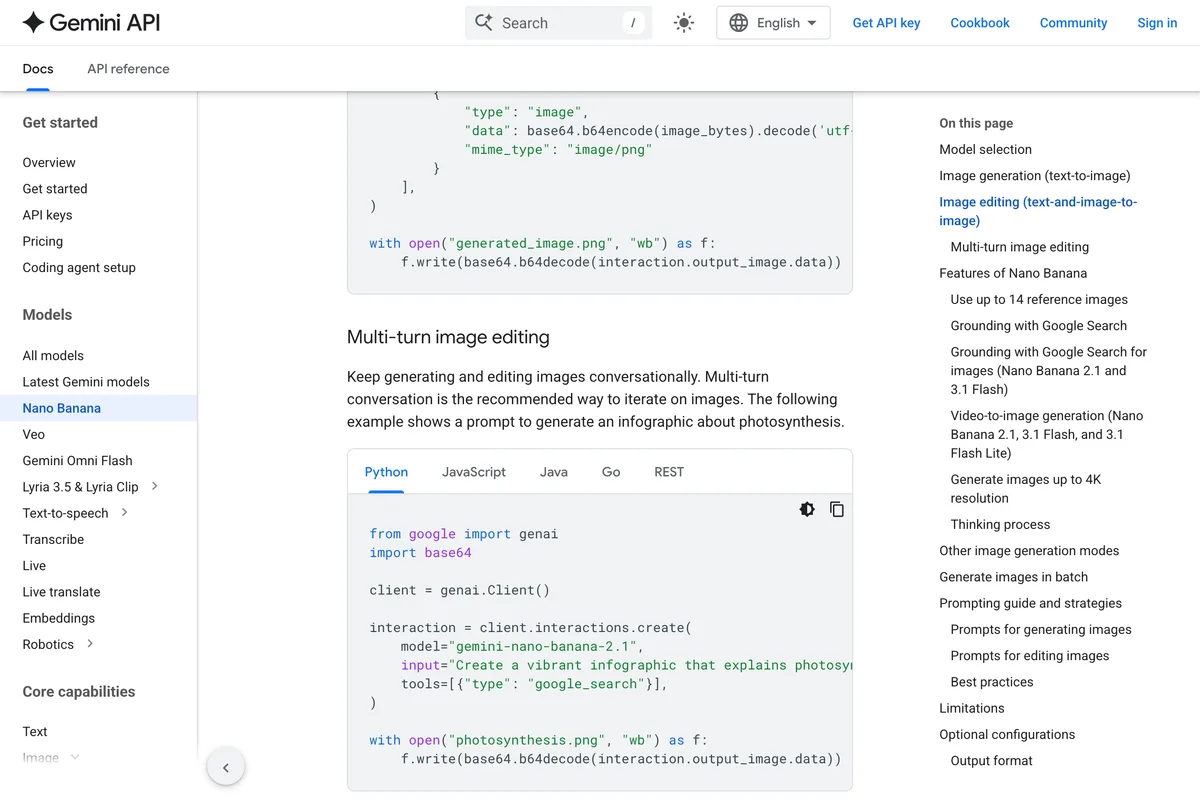
Task: Toggle the light/dark theme sun icon
Action: point(684,23)
